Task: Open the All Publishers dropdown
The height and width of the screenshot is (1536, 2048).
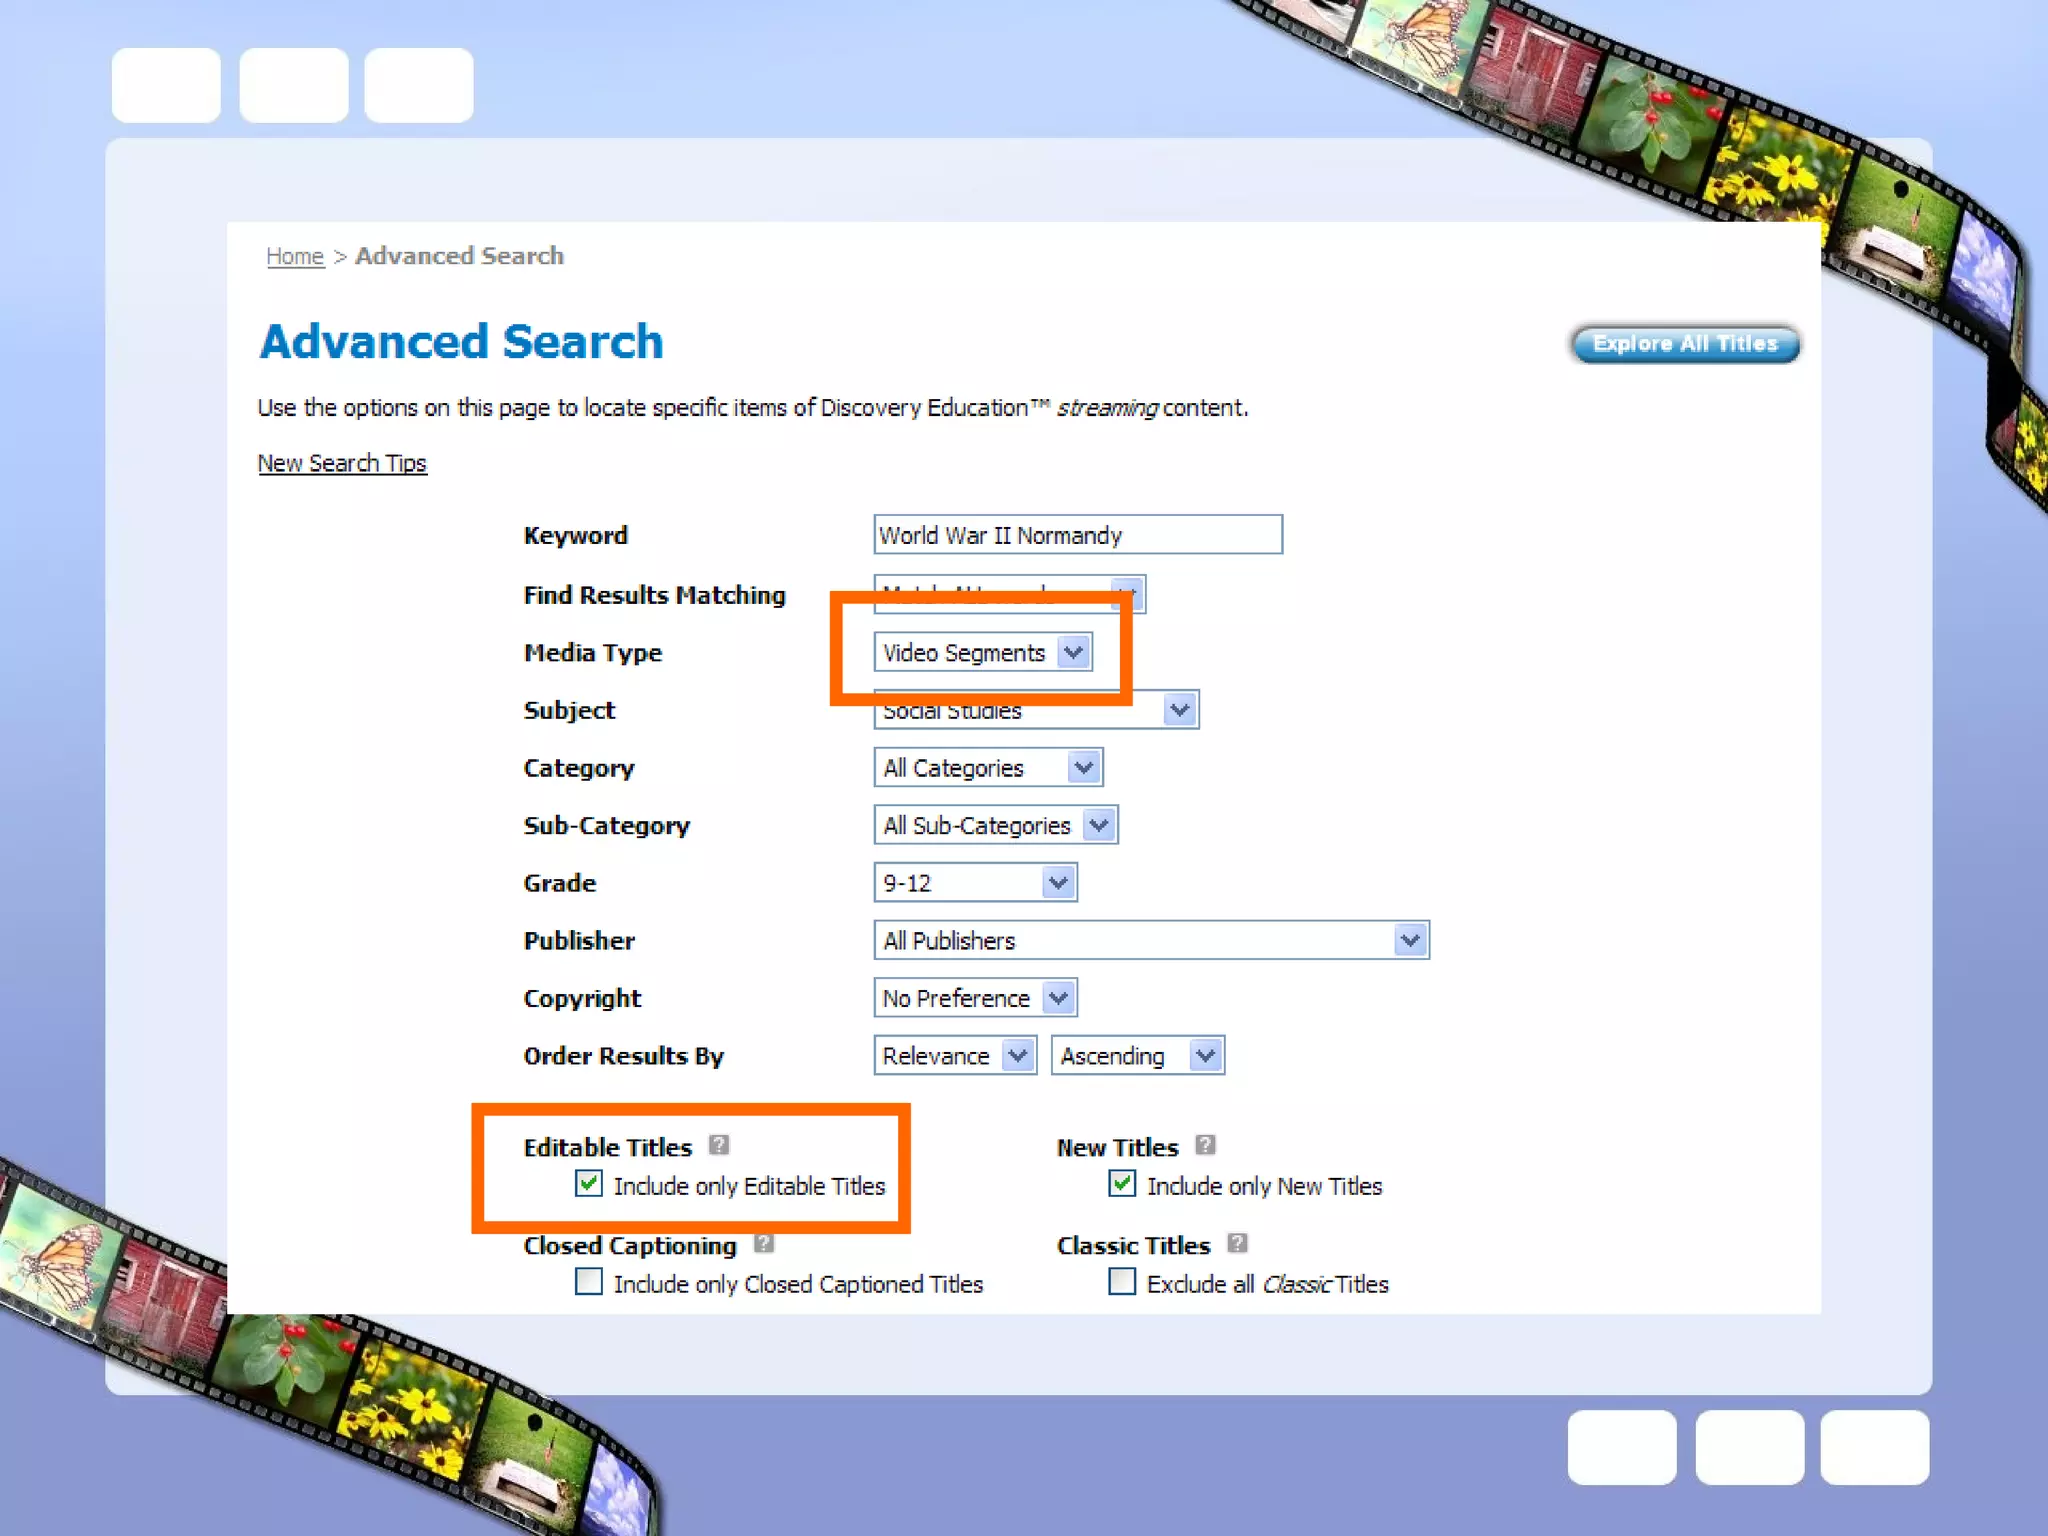Action: [x=1150, y=941]
